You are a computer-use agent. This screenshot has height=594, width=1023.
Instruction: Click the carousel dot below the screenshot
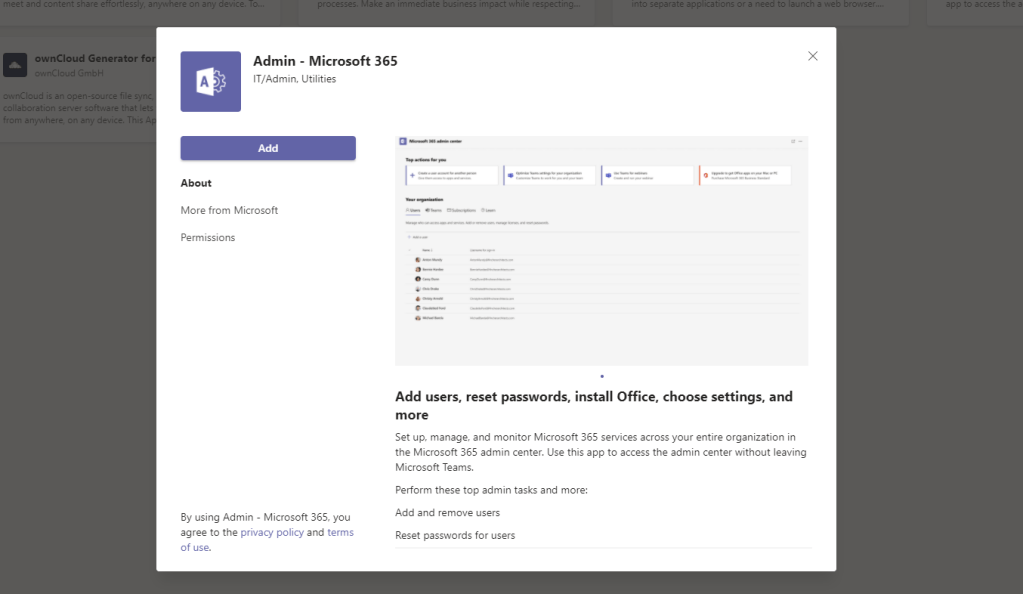pyautogui.click(x=602, y=376)
